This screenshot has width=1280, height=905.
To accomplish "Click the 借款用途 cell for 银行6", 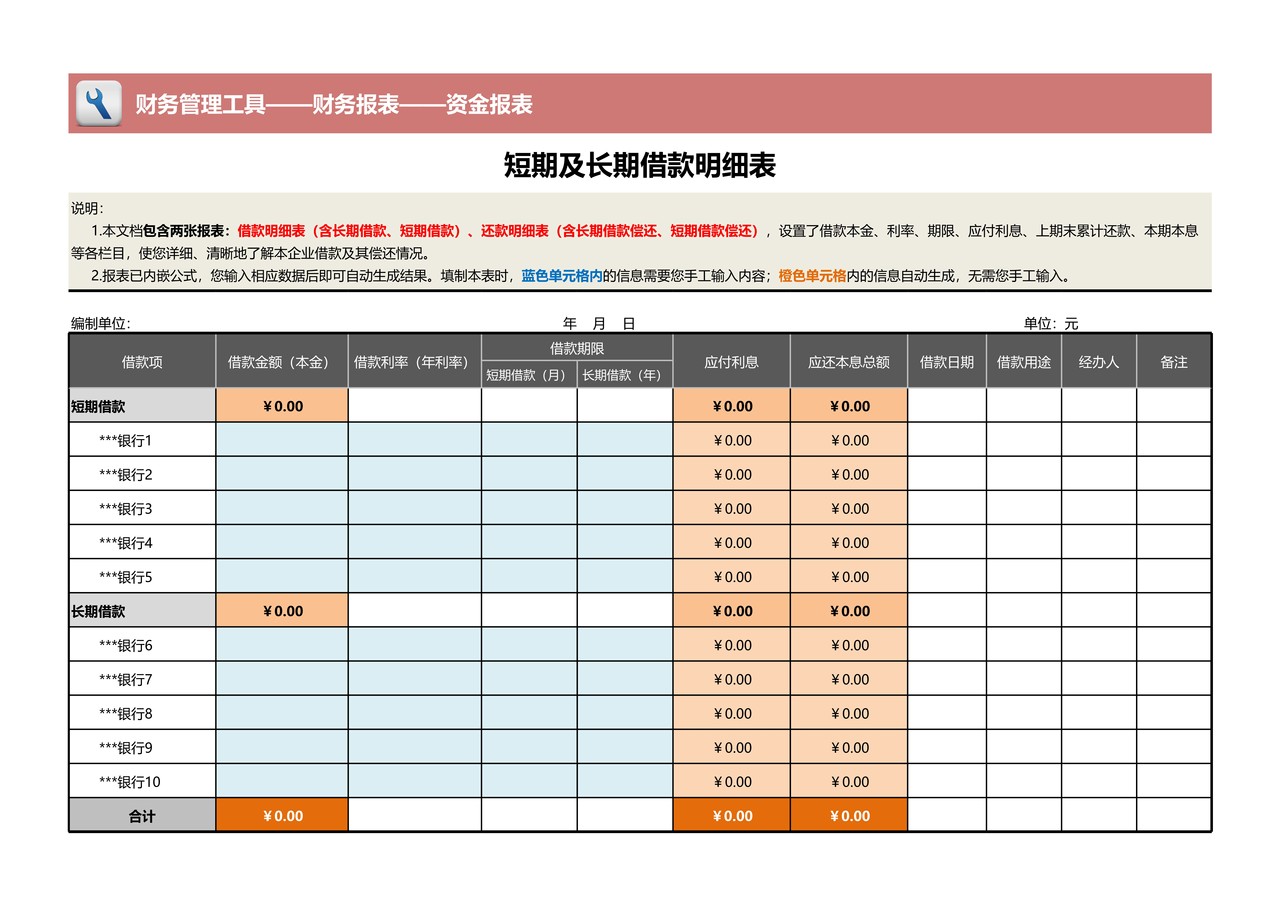I will (1022, 645).
